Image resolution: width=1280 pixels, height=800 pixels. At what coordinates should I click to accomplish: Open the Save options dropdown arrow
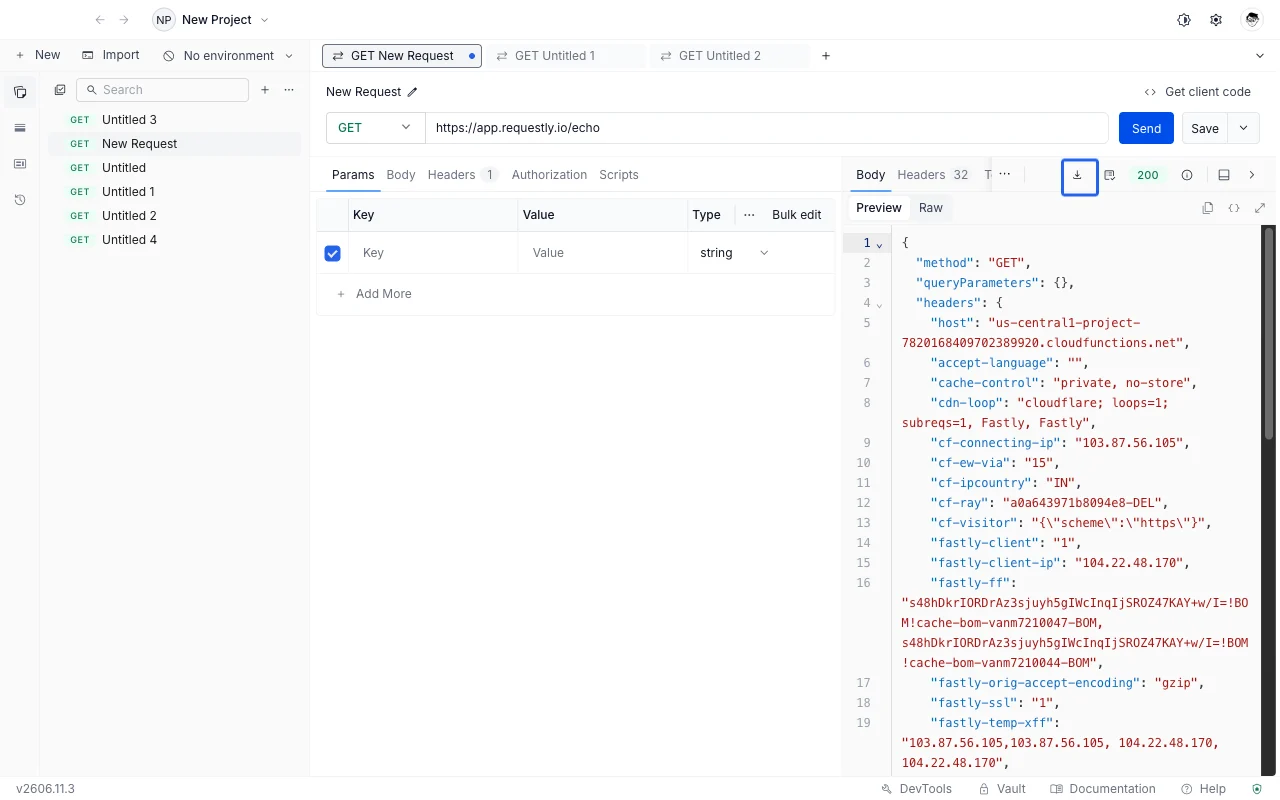[1244, 128]
